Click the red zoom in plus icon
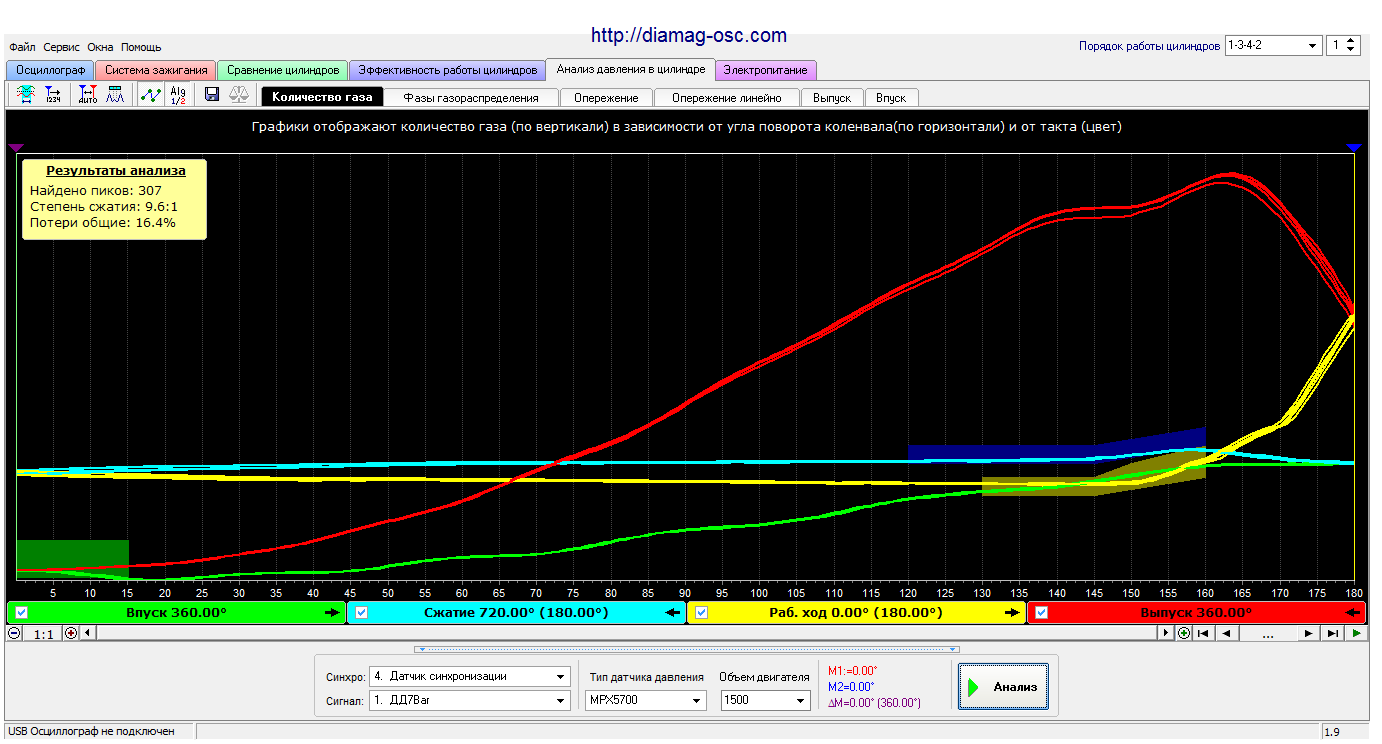 click(71, 633)
